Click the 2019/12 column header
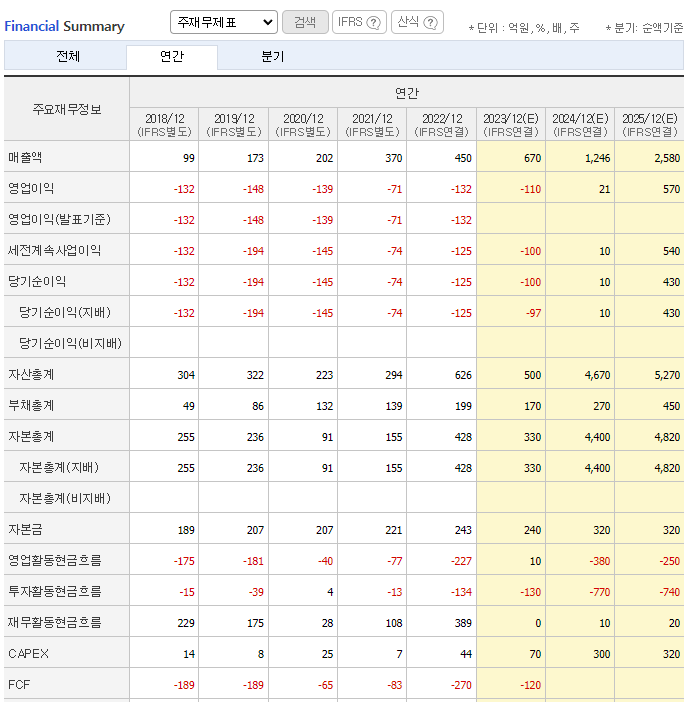The width and height of the screenshot is (696, 702). tap(234, 124)
